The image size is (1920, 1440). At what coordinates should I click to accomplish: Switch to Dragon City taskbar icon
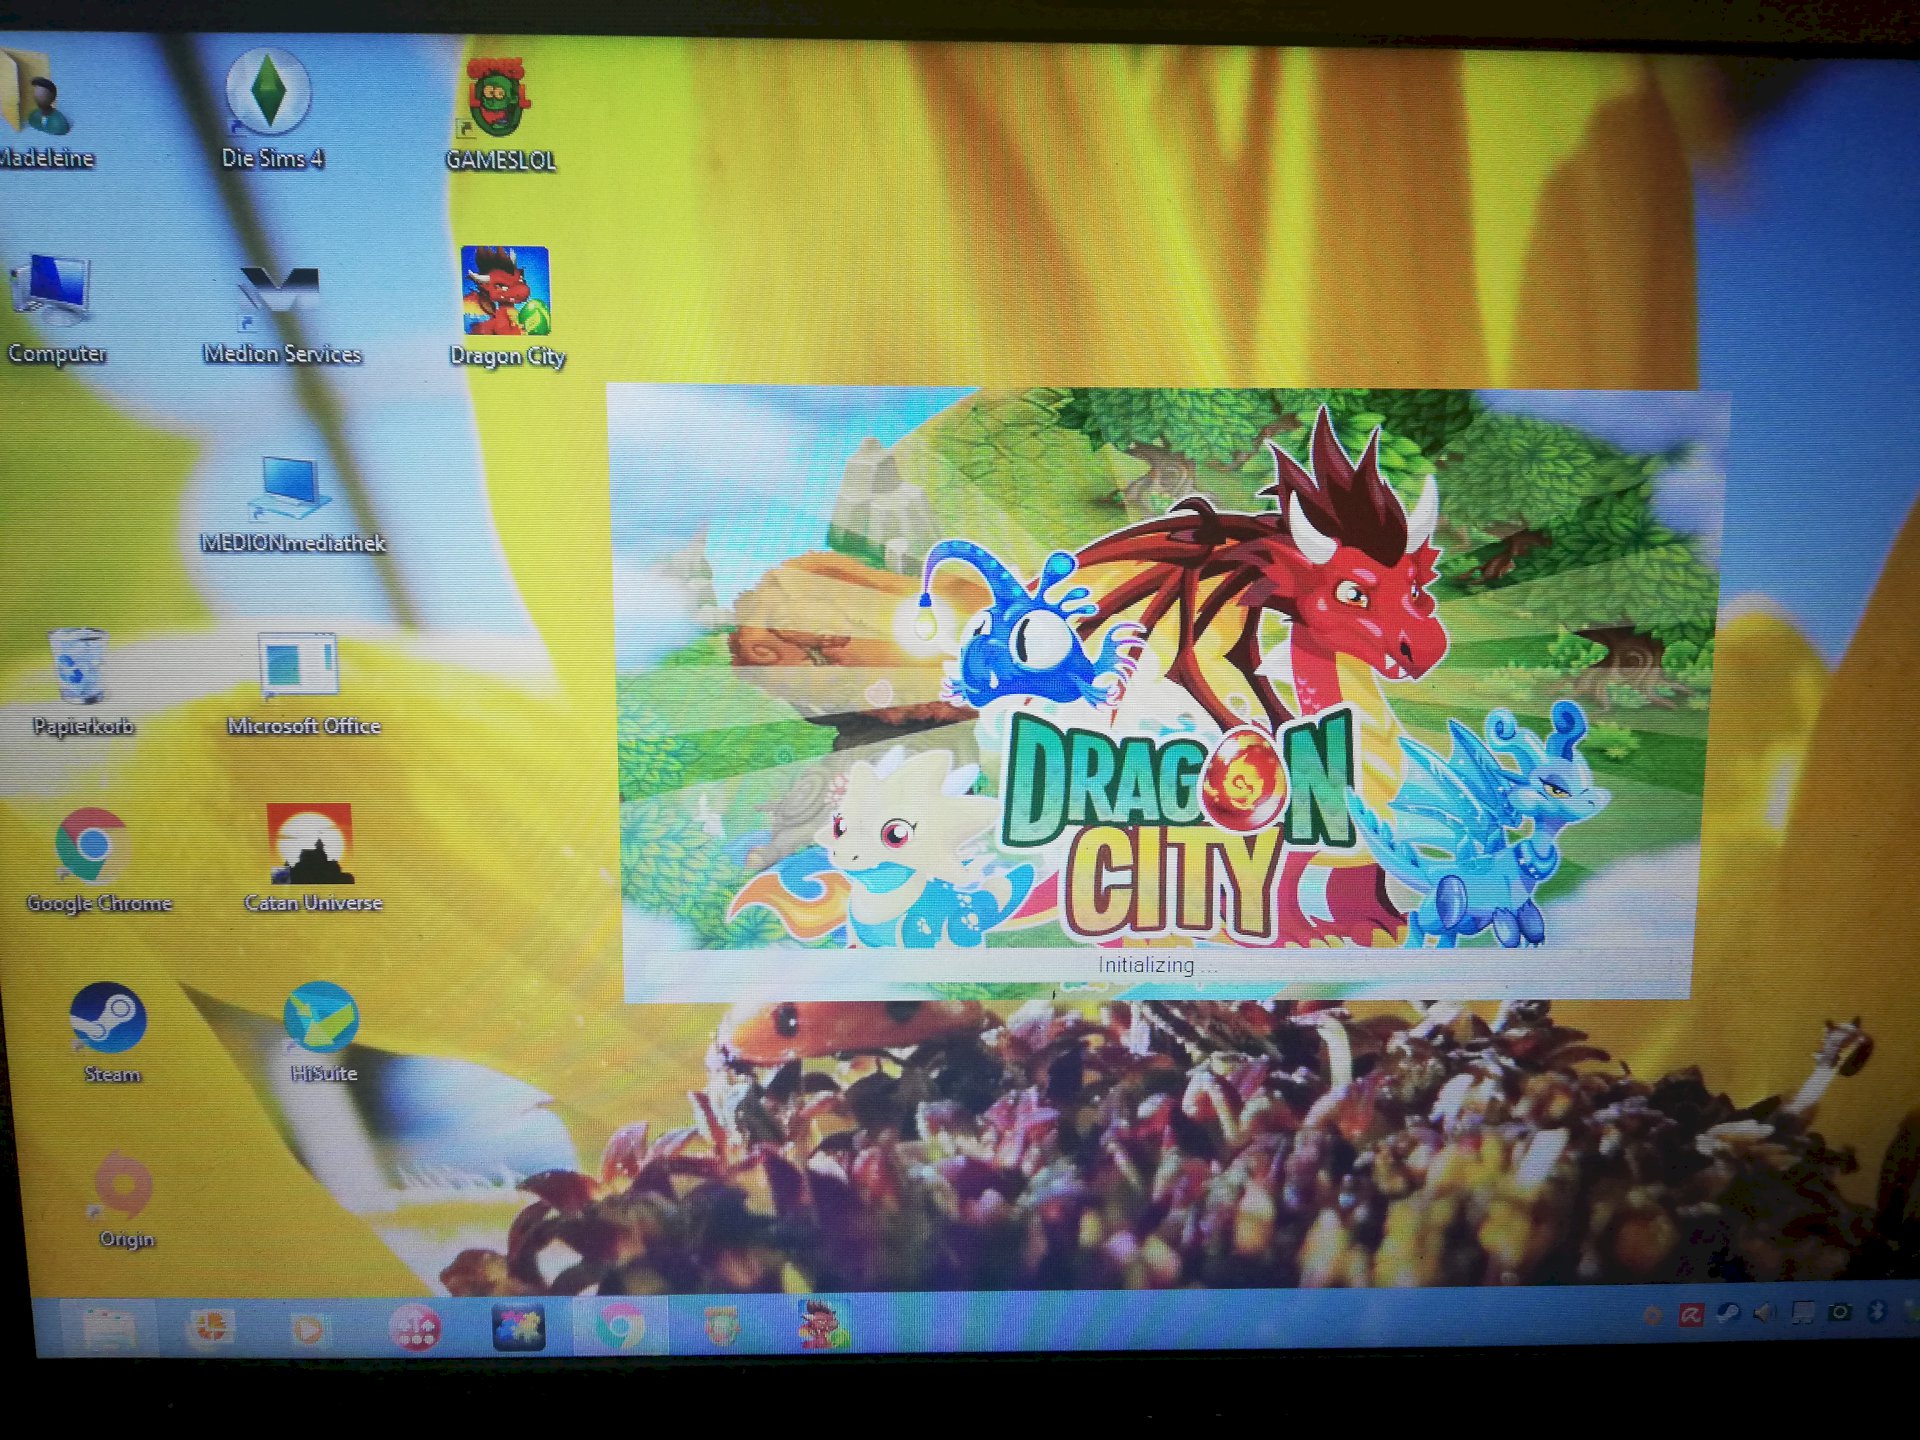point(823,1324)
